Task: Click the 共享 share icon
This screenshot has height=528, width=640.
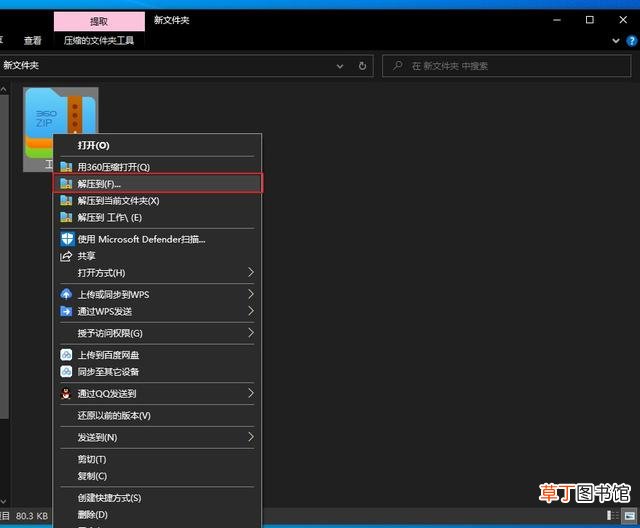Action: [66, 256]
